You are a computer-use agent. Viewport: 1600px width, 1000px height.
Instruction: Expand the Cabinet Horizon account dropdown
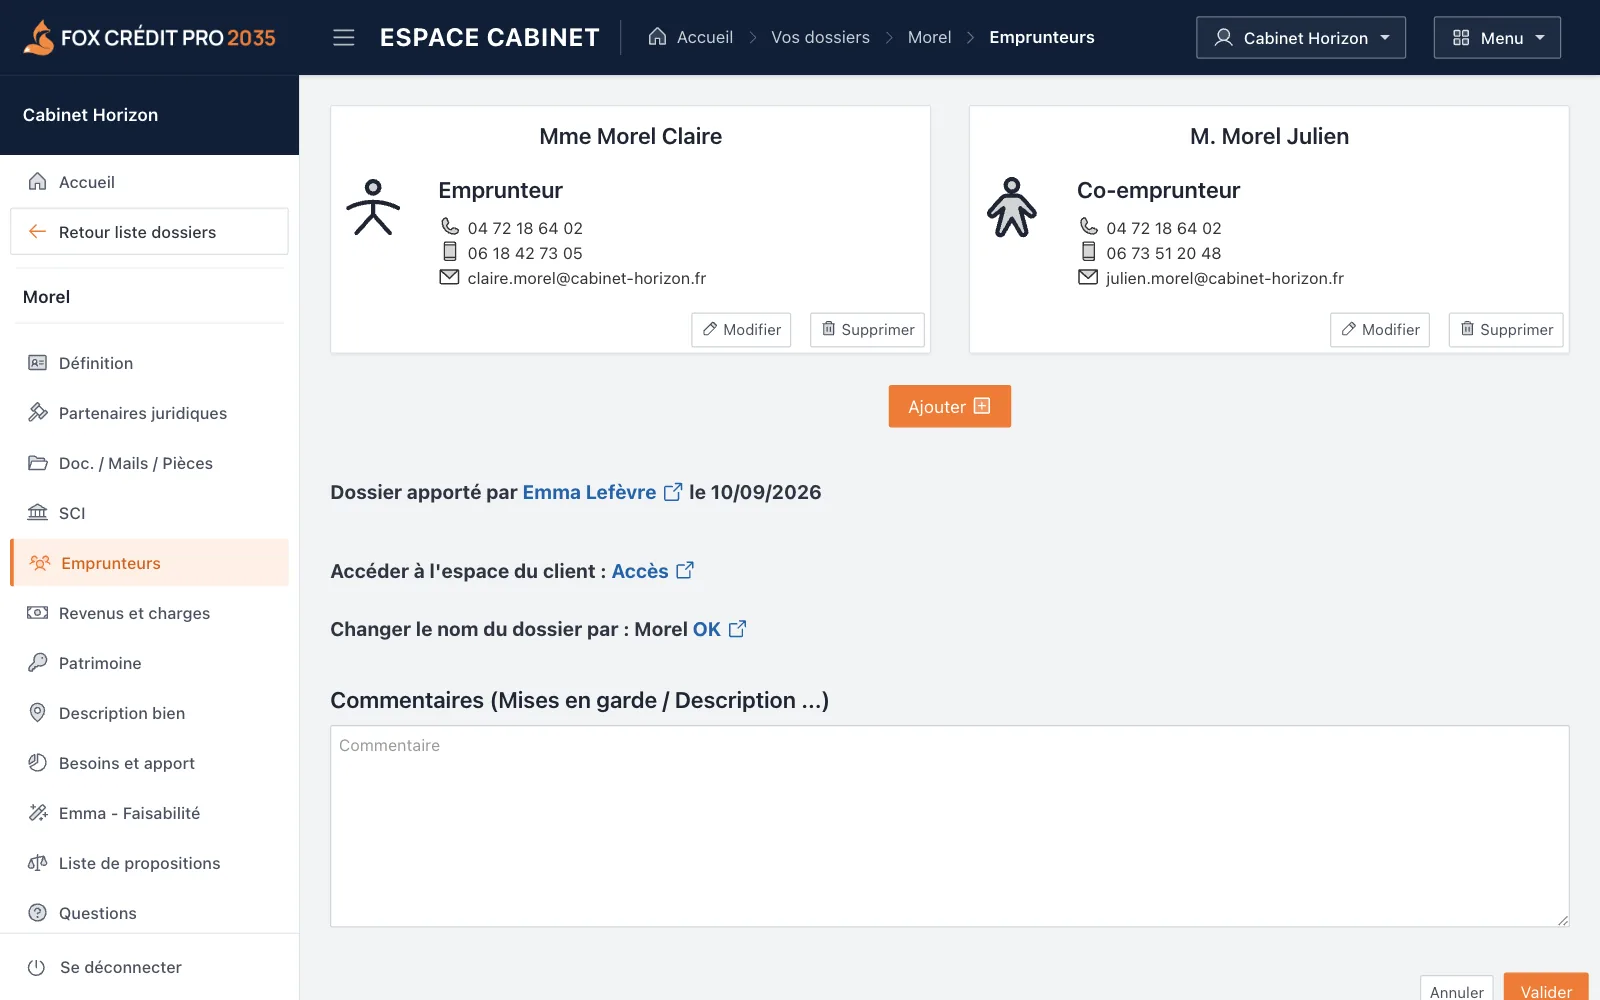pyautogui.click(x=1301, y=38)
